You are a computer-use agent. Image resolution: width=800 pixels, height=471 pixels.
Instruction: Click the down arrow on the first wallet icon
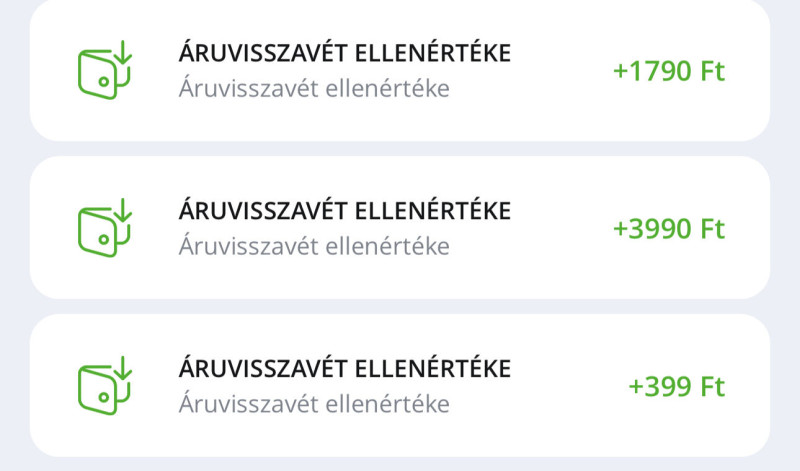[122, 52]
